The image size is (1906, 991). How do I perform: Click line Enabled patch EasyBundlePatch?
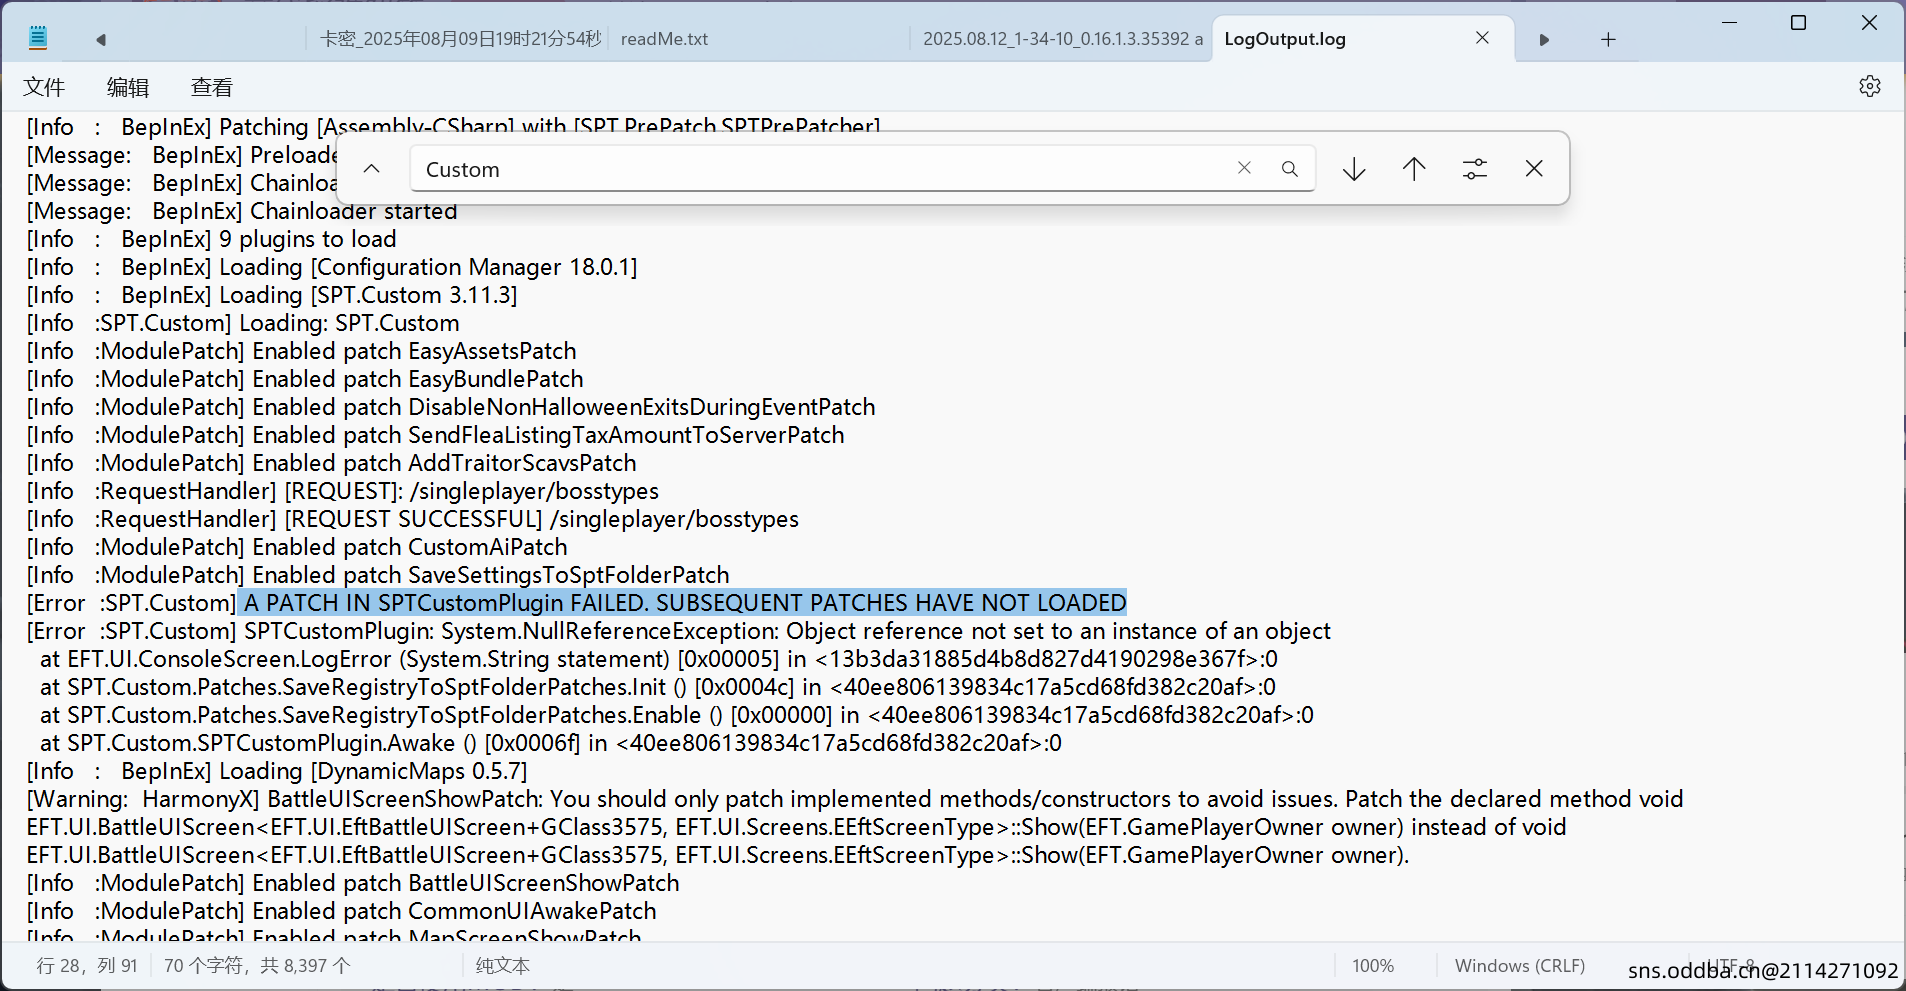coord(305,379)
